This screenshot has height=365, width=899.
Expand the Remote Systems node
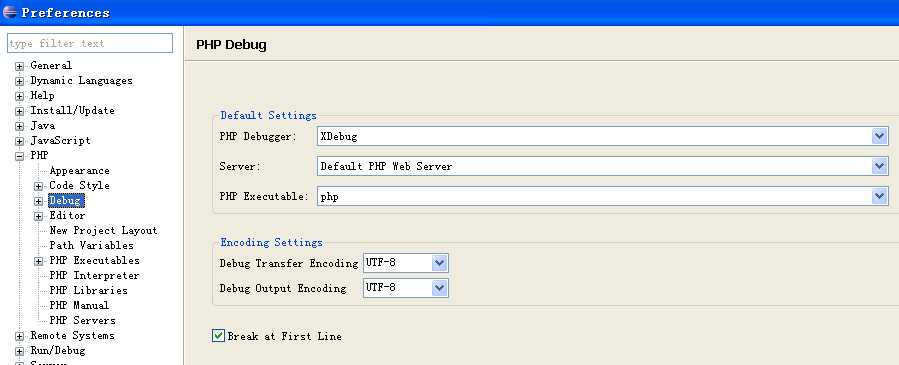(x=19, y=336)
